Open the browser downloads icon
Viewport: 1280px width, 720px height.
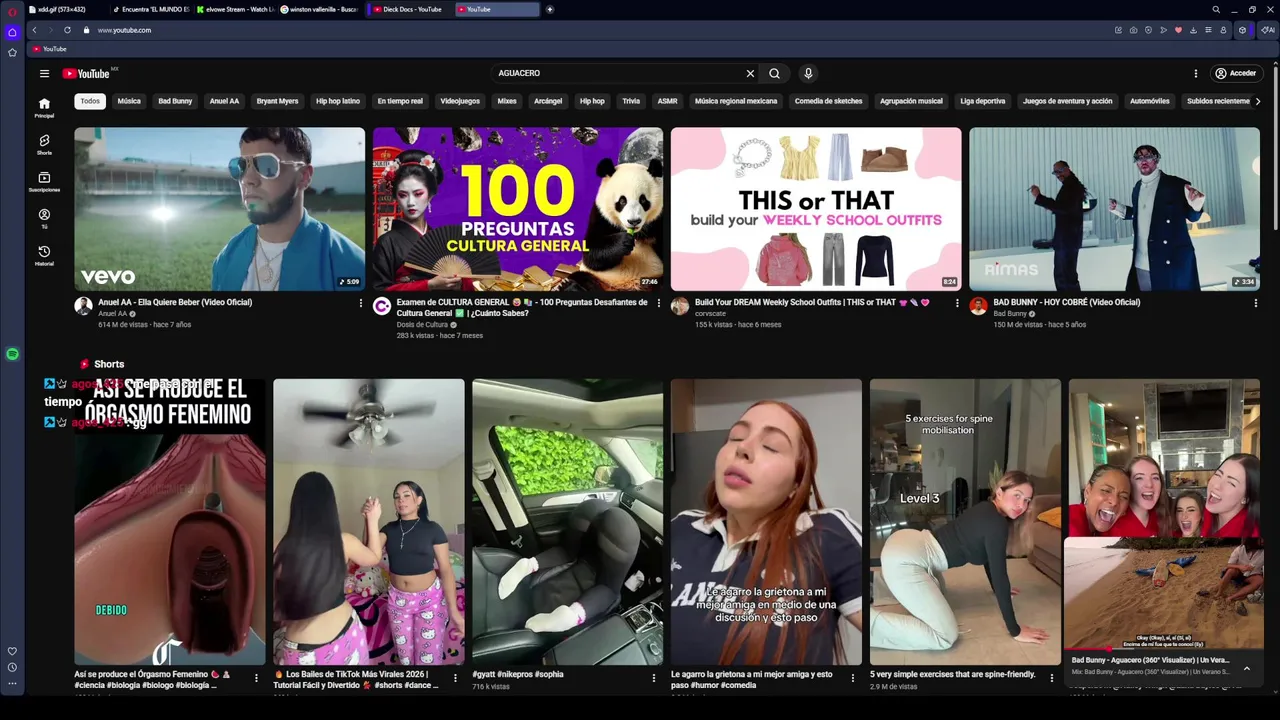[1193, 30]
